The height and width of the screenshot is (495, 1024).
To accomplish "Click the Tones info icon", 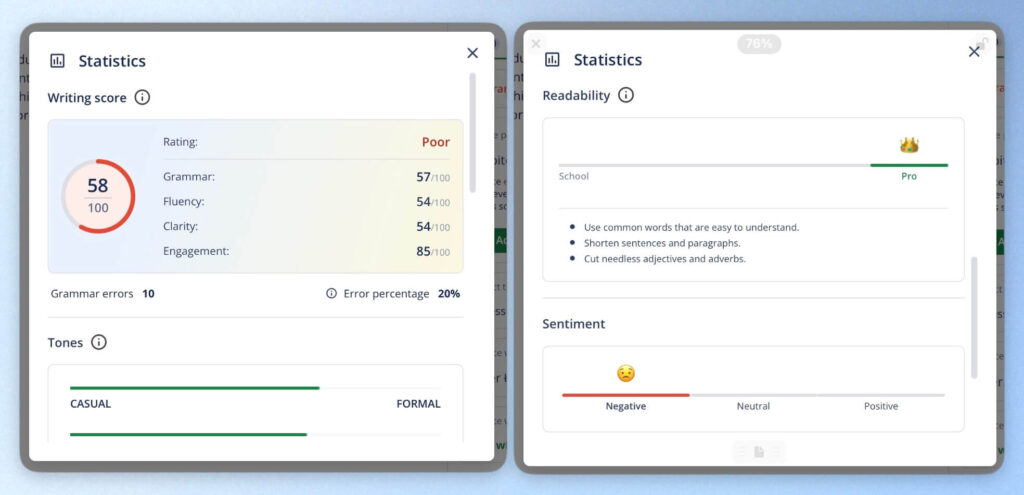I will click(99, 342).
